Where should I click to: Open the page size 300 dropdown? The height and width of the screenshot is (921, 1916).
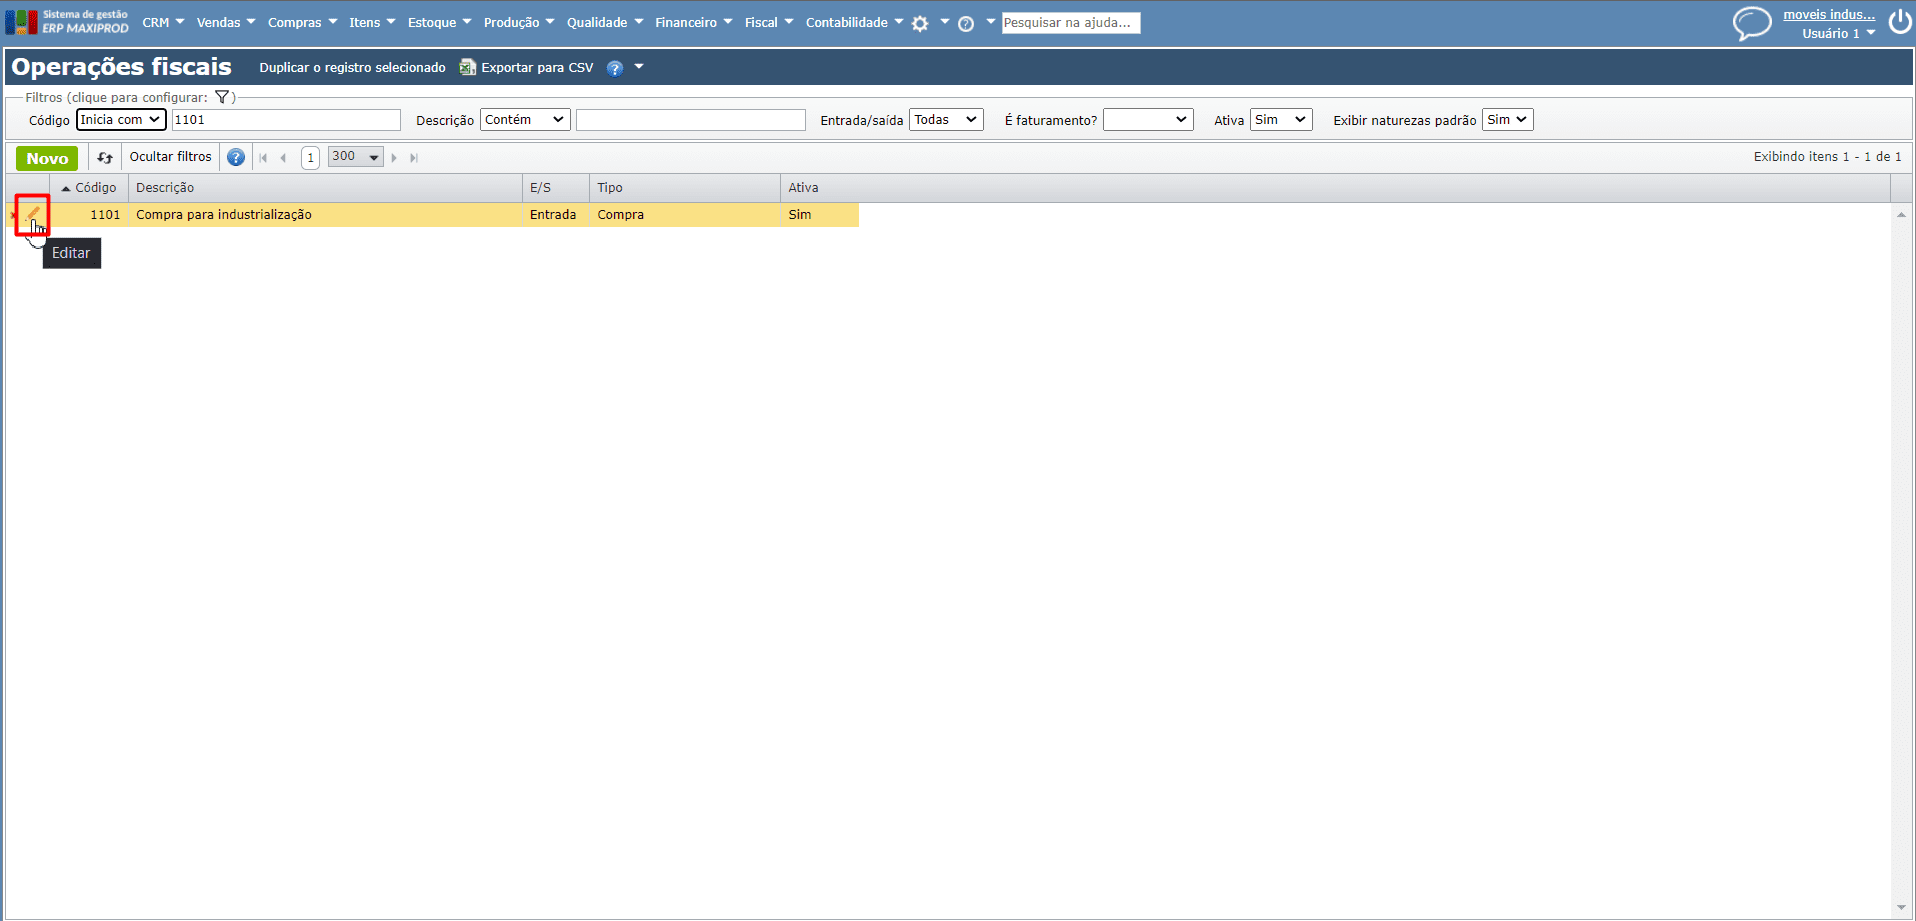[356, 157]
